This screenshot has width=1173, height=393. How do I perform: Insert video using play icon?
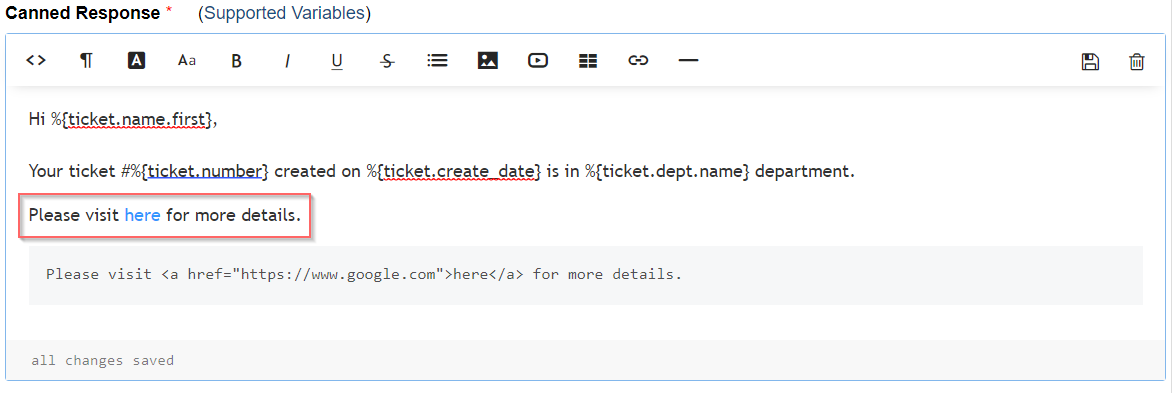pyautogui.click(x=537, y=61)
